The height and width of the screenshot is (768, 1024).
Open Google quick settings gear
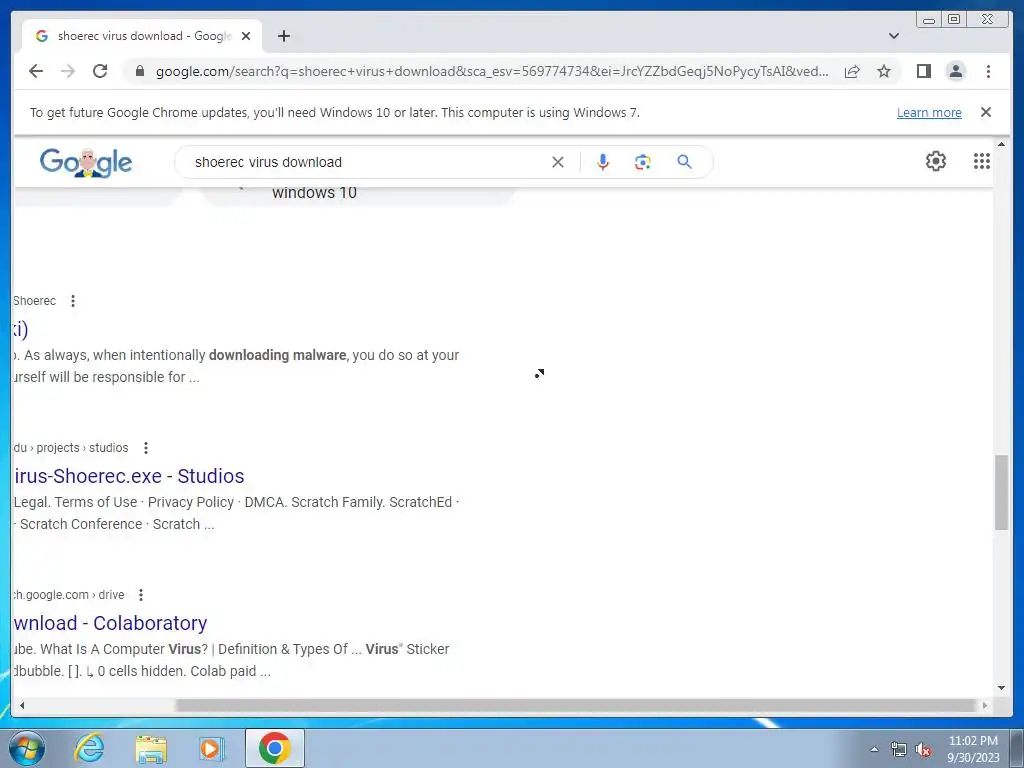pyautogui.click(x=936, y=161)
